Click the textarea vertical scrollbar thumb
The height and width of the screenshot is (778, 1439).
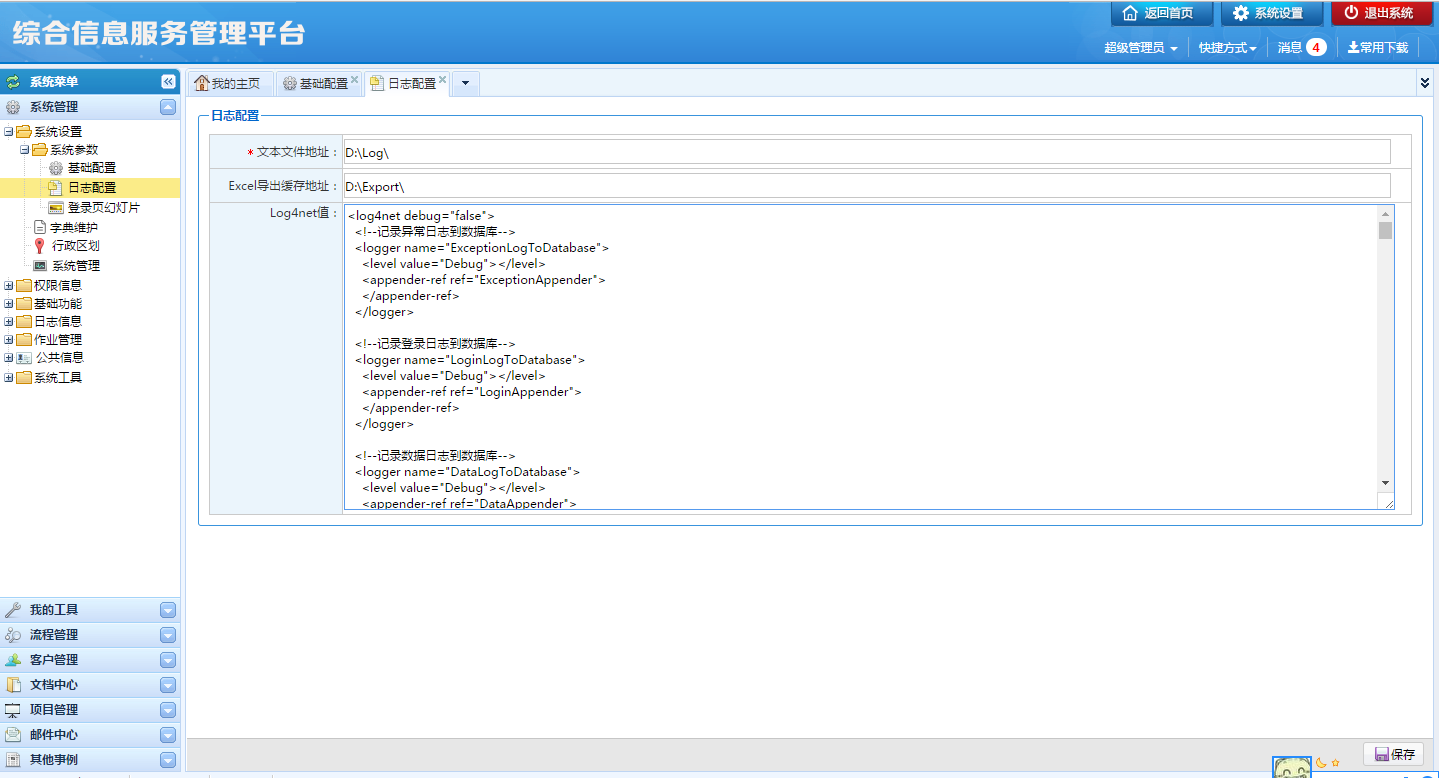[x=1385, y=230]
